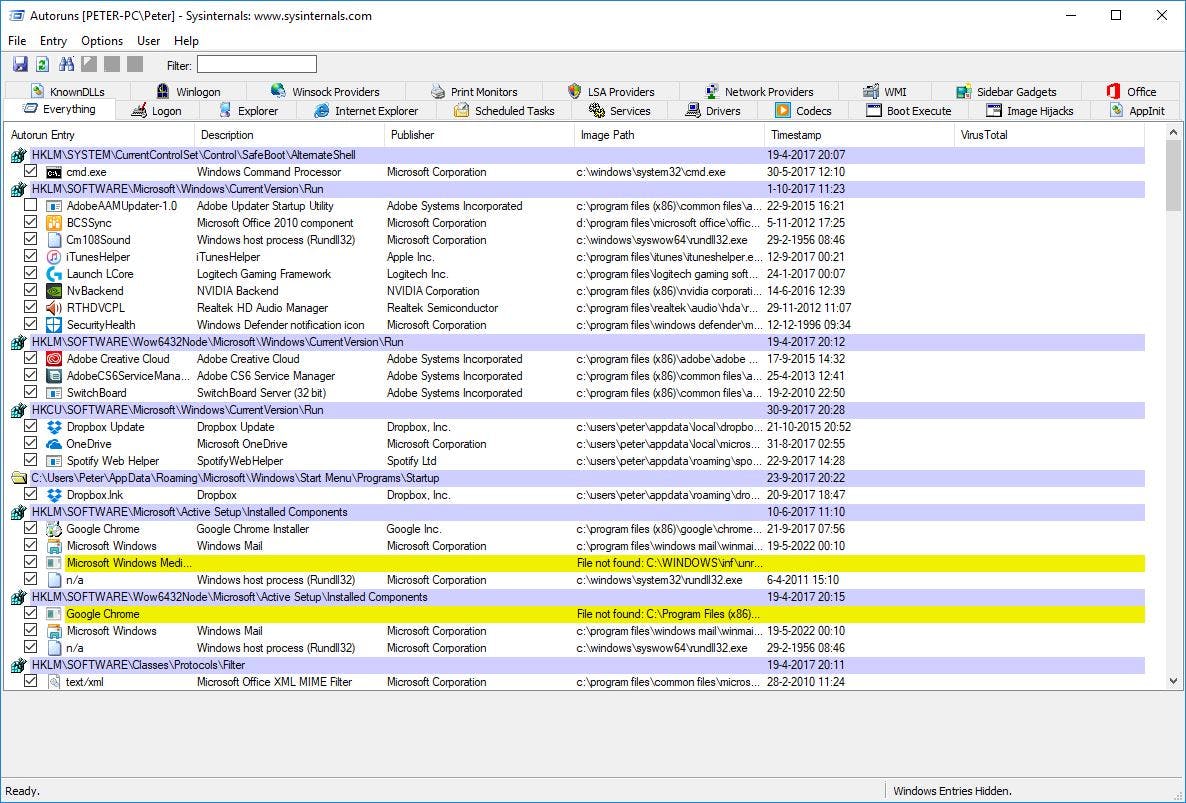Uncheck the cmd.exe autorun entry
This screenshot has width=1186, height=803.
pyautogui.click(x=31, y=172)
